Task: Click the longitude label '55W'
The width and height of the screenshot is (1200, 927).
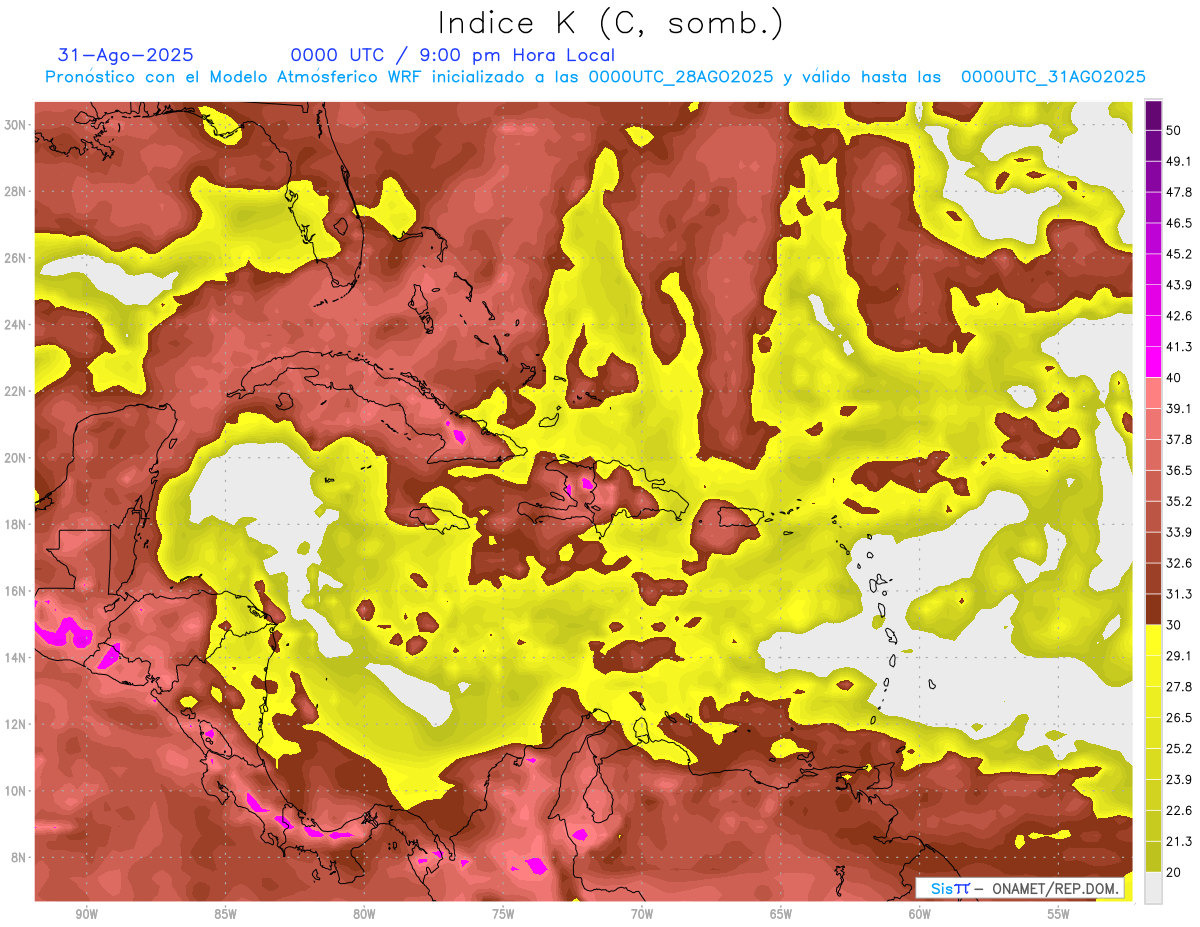Action: [1059, 914]
